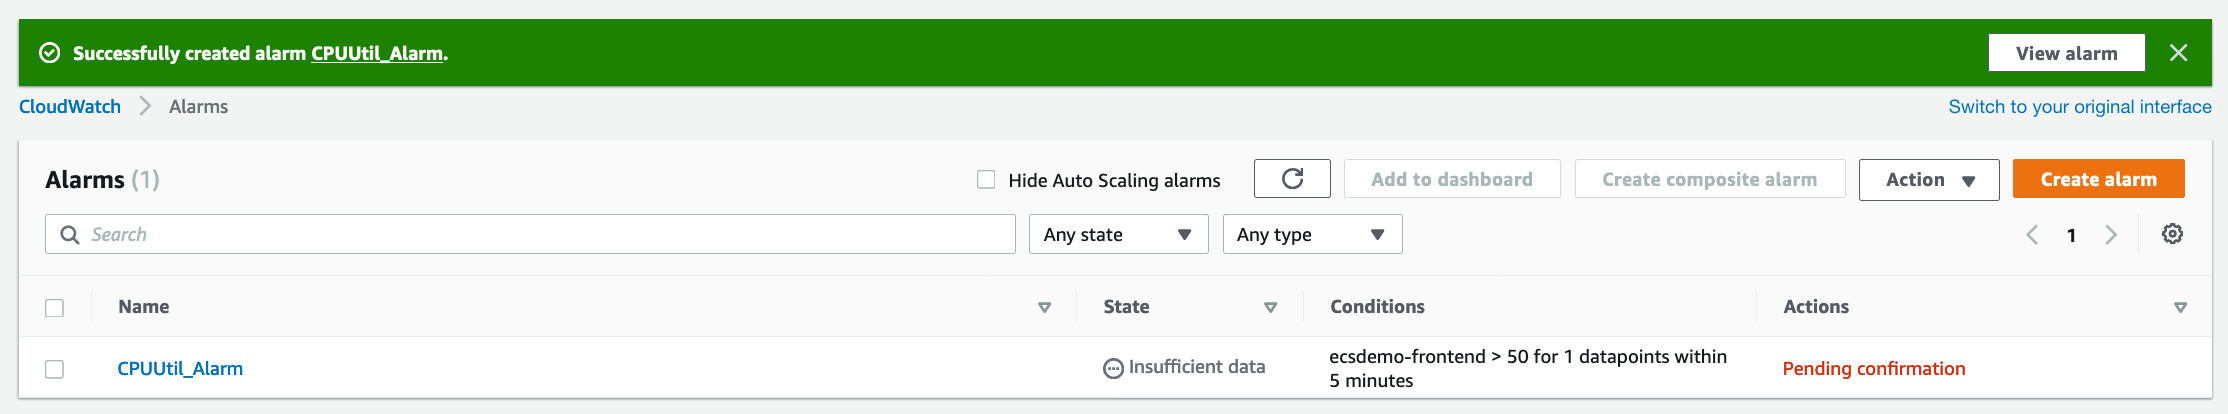Image resolution: width=2228 pixels, height=414 pixels.
Task: Open the Any state filter dropdown
Action: point(1118,234)
